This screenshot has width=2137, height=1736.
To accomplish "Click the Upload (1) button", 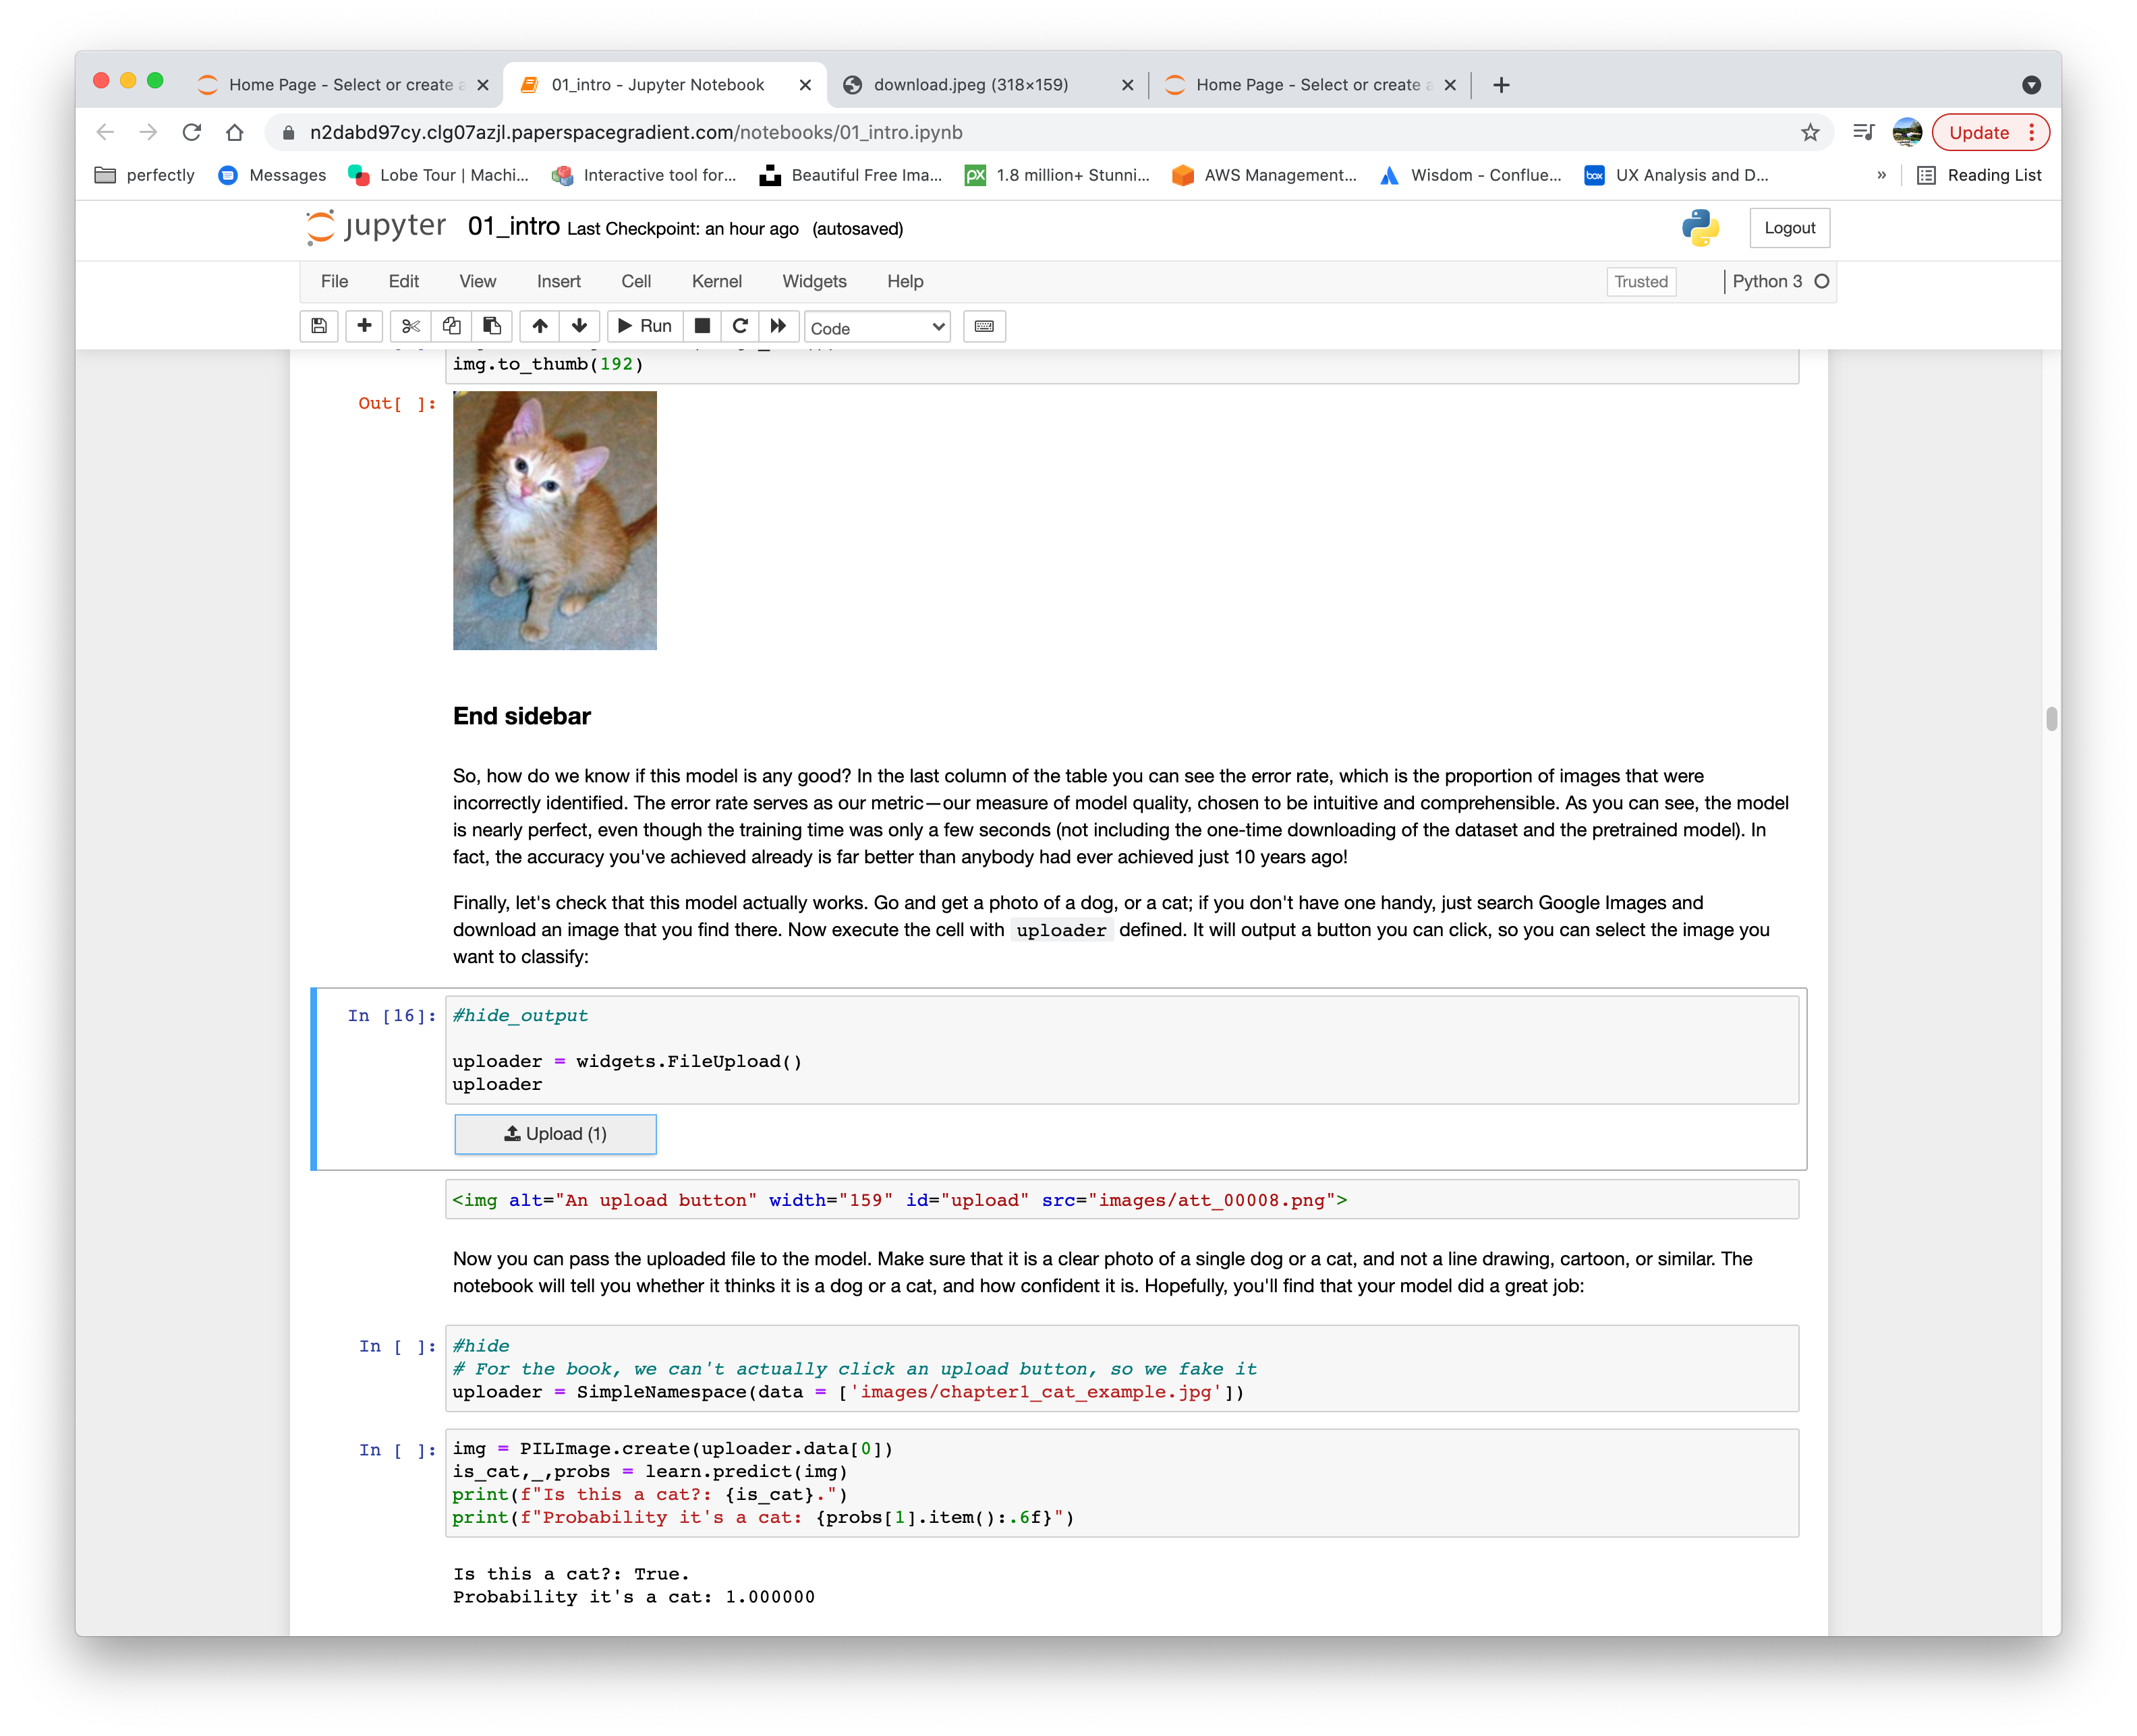I will pos(555,1134).
